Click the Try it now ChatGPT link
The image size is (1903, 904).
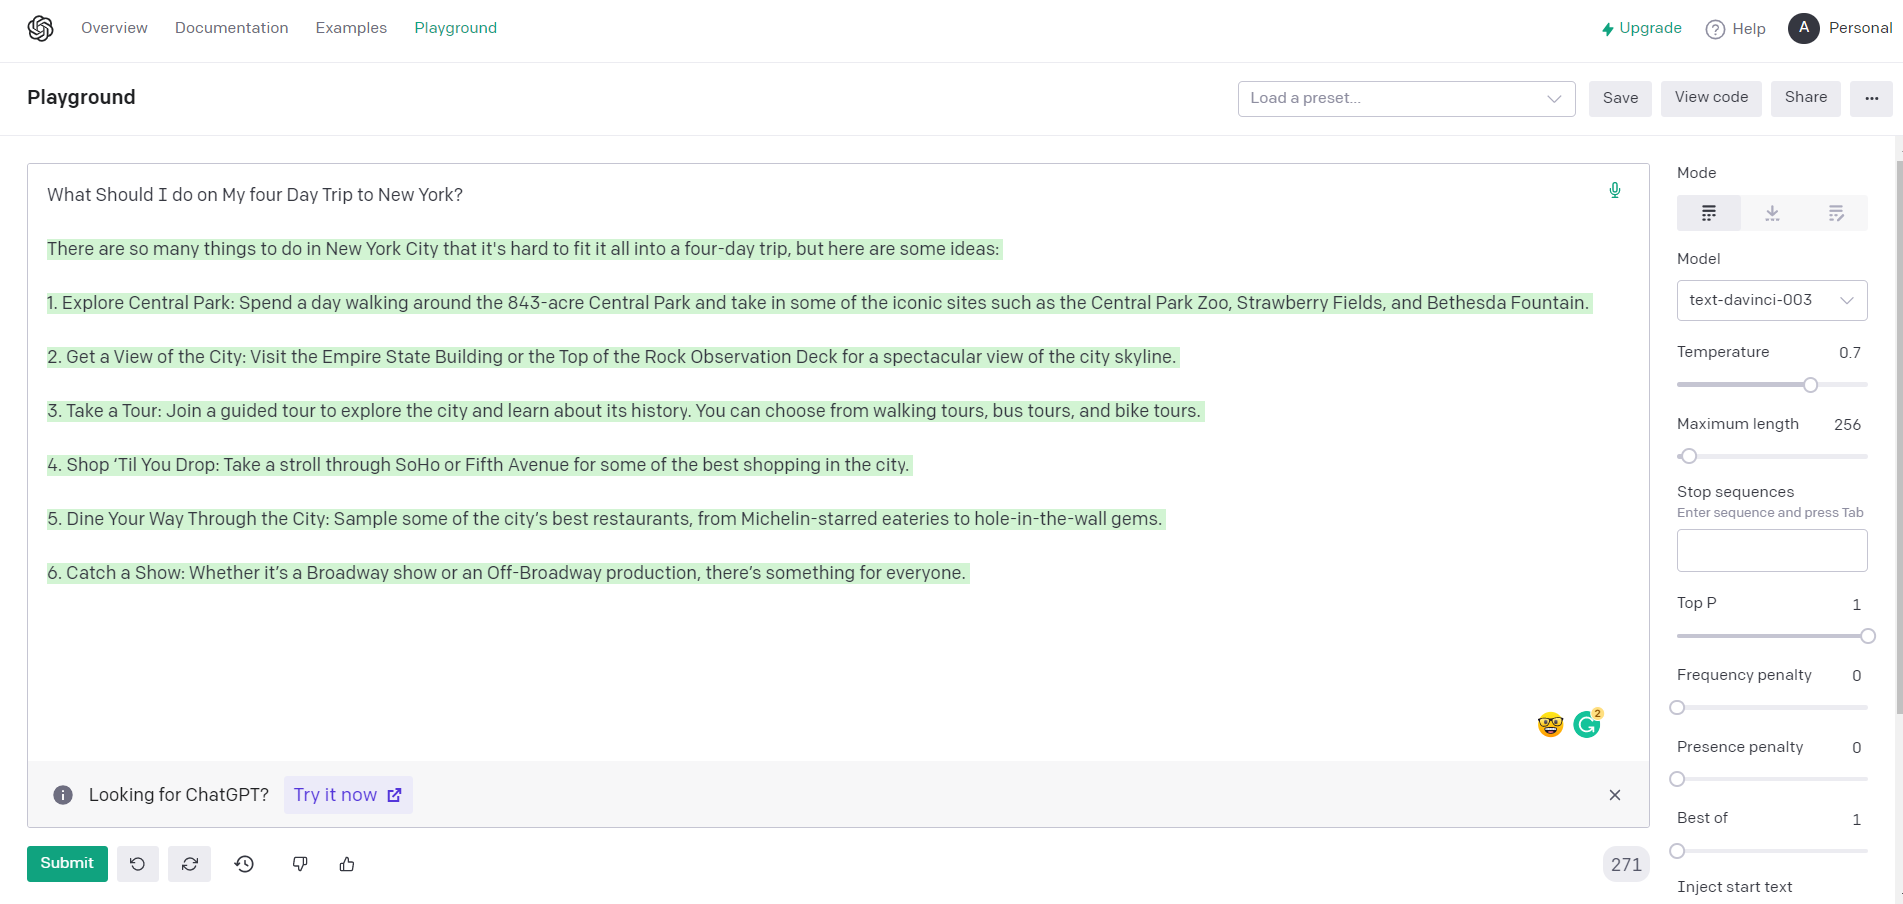coord(347,795)
